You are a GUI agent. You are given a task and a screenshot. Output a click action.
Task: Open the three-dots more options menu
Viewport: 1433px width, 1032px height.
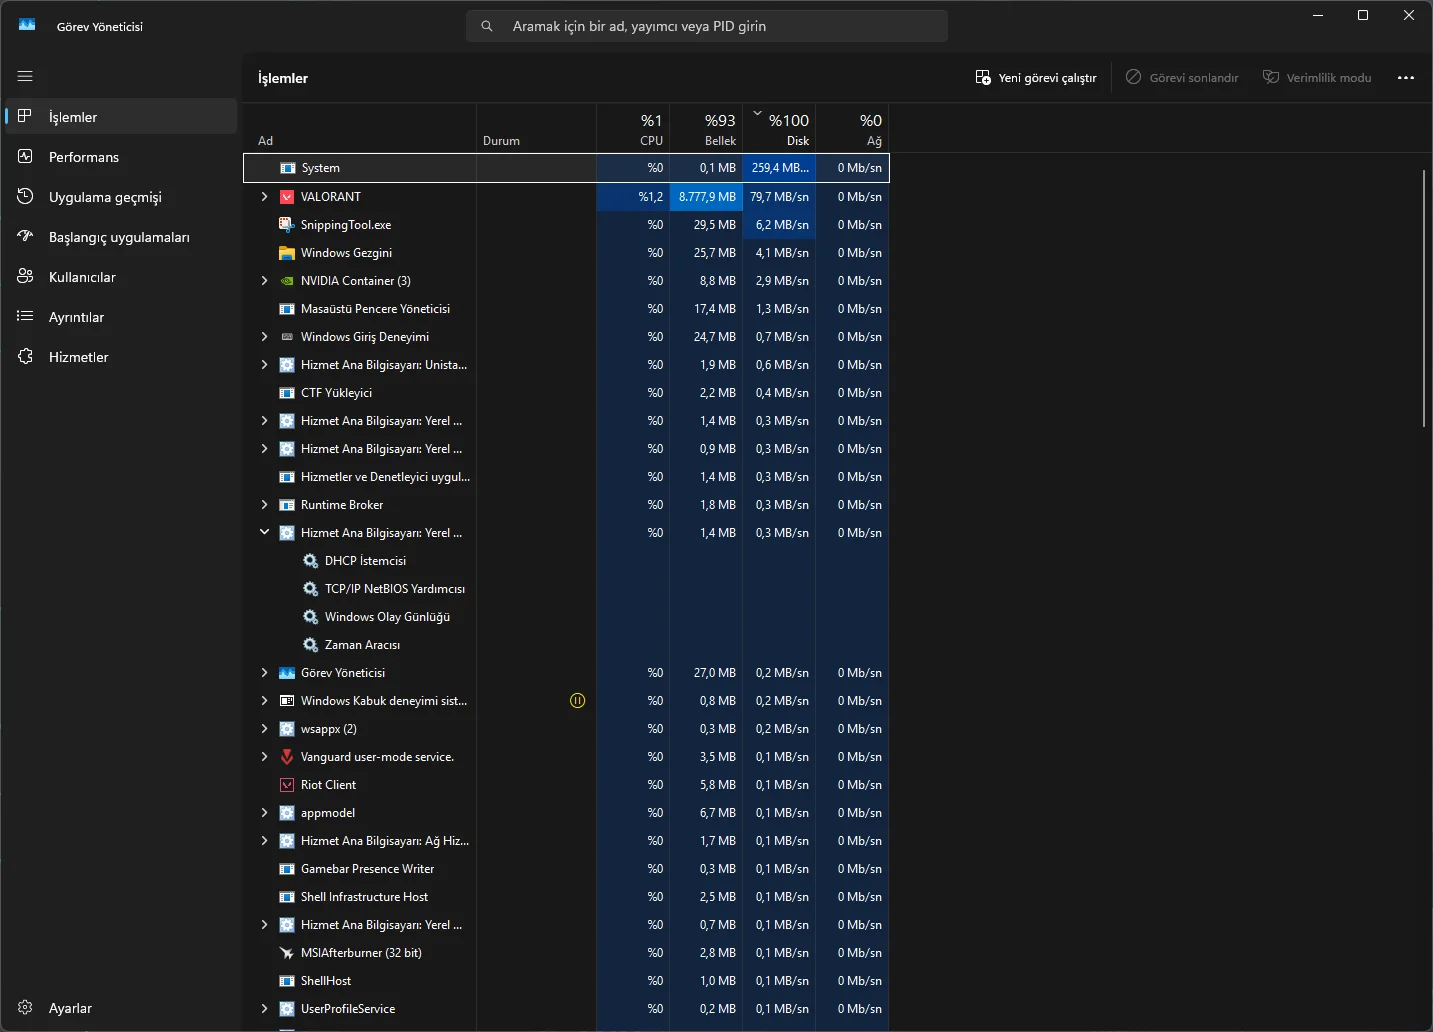[1406, 78]
